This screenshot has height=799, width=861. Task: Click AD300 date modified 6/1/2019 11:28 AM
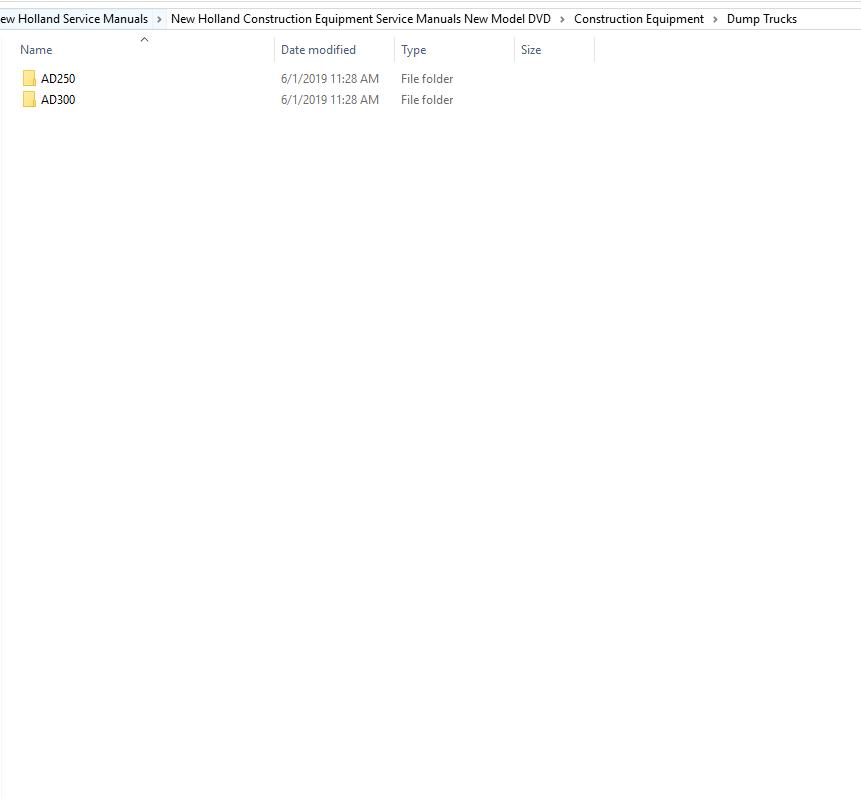330,99
